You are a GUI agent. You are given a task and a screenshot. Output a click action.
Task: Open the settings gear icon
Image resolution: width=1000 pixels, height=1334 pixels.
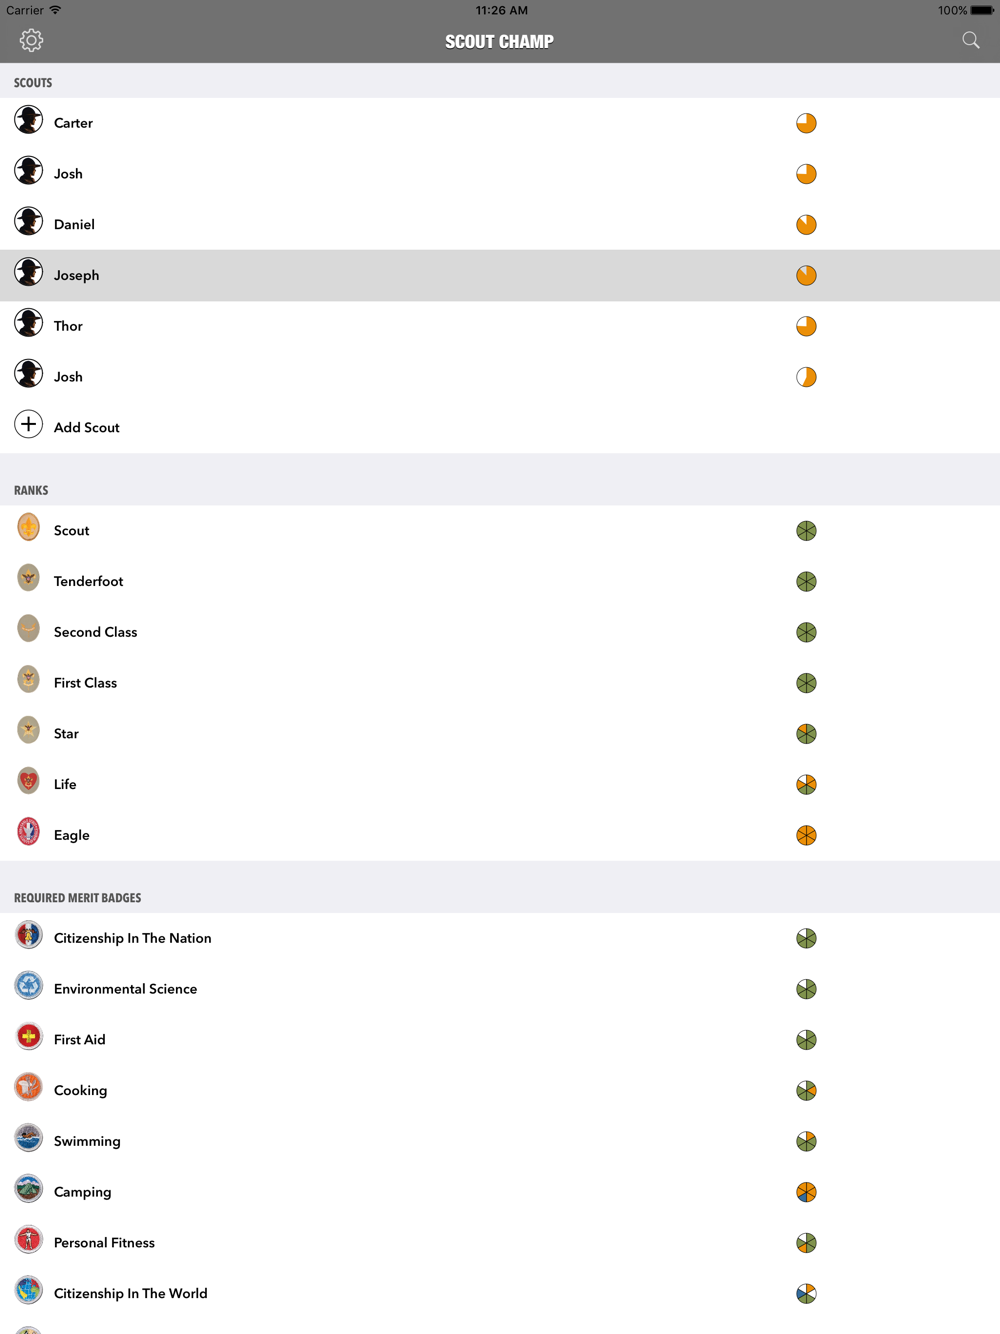(x=31, y=40)
